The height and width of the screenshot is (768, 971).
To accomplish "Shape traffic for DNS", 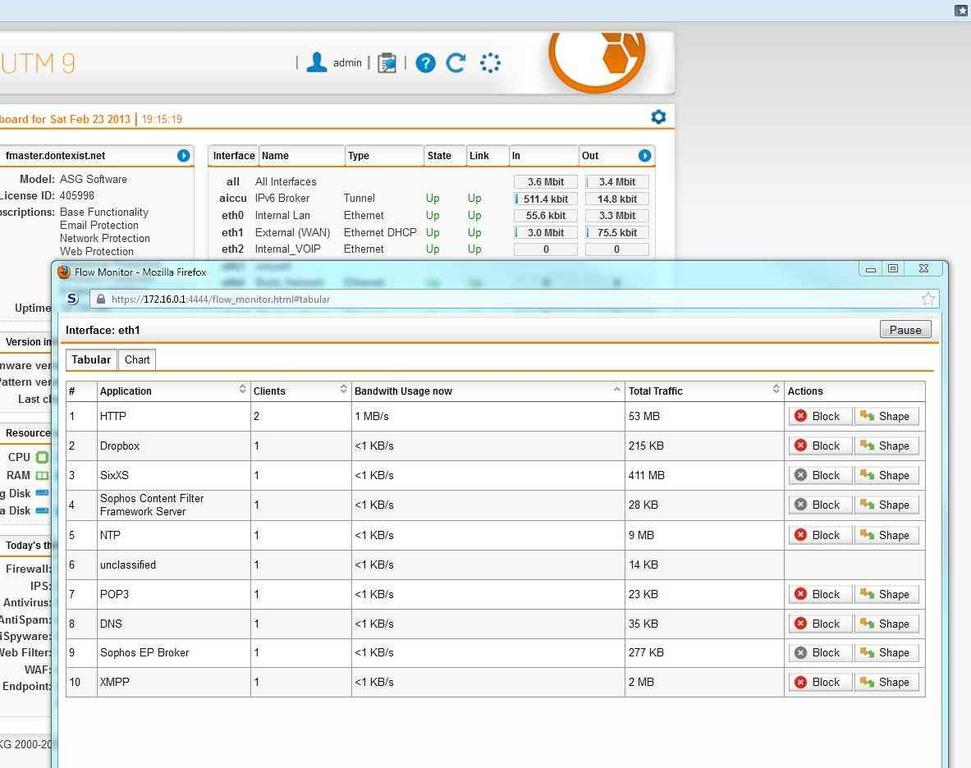I will [x=886, y=624].
